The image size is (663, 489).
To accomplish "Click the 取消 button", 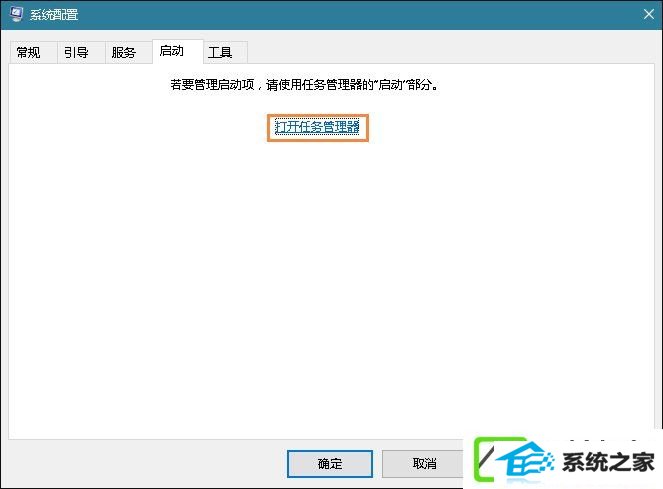I will 424,464.
